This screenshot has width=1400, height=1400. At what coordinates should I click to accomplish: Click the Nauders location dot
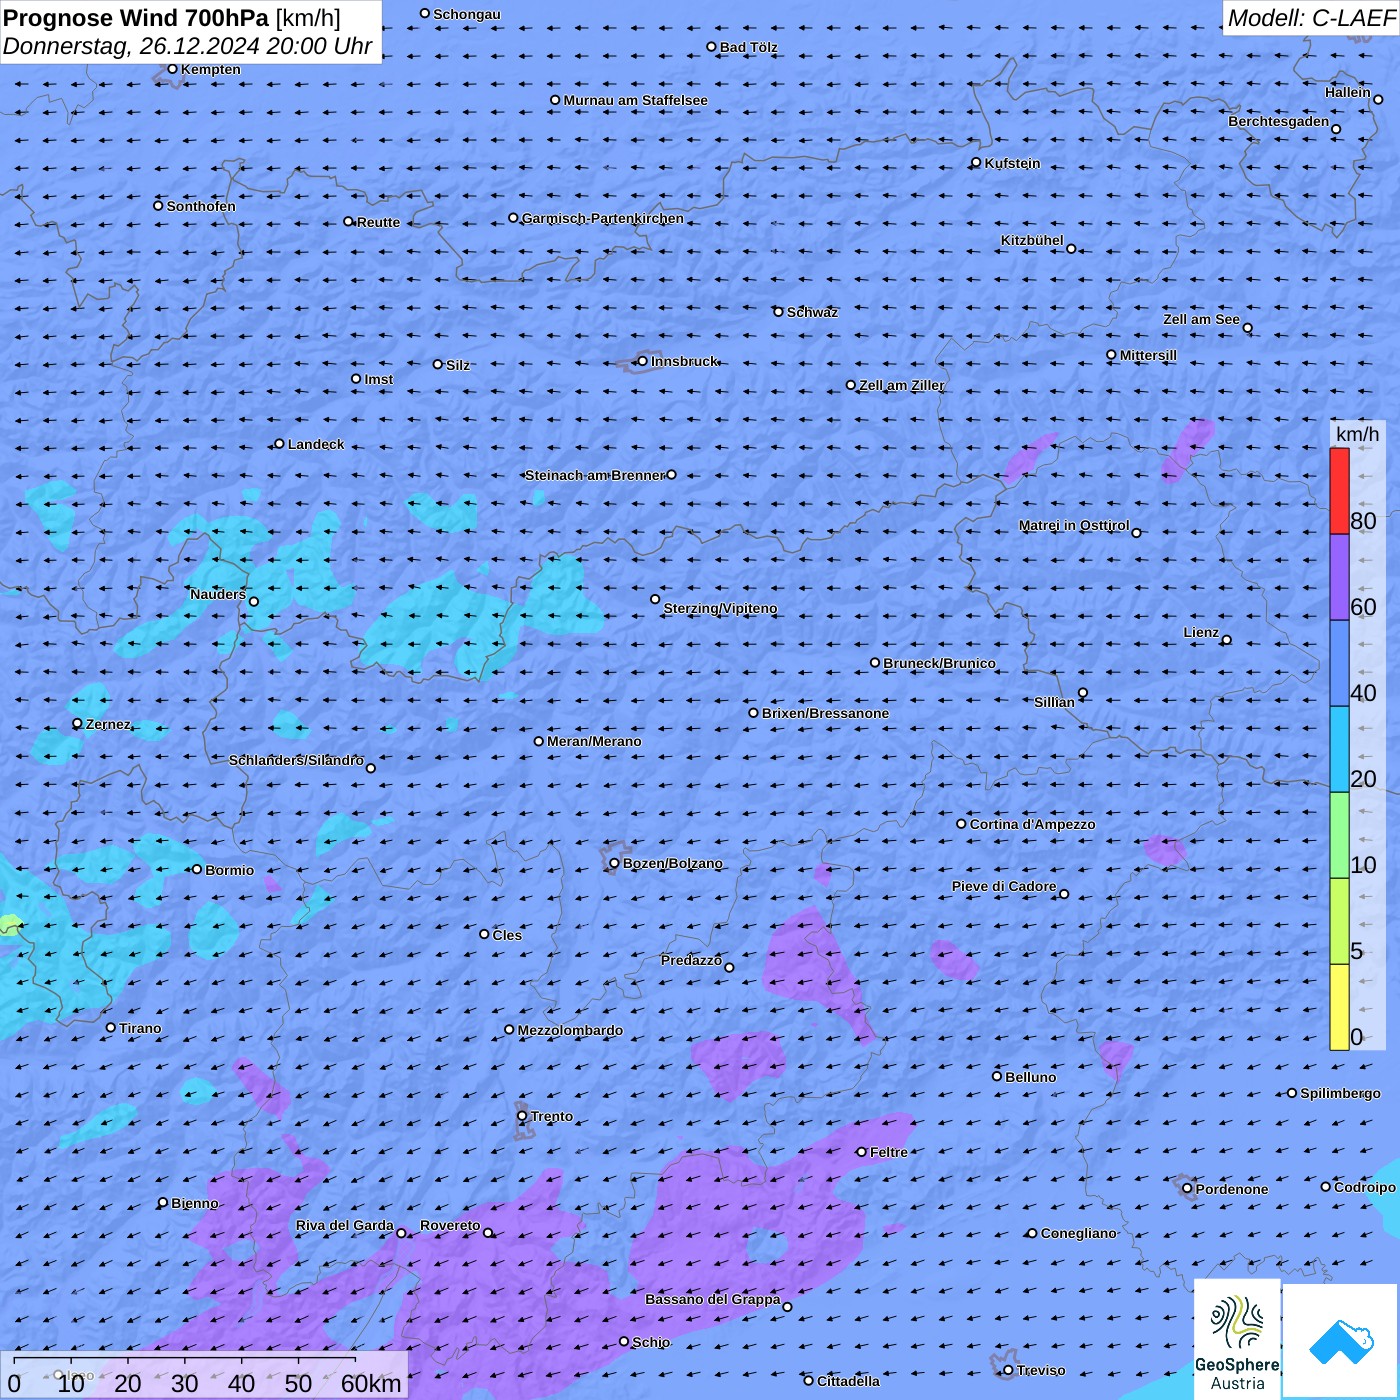[x=254, y=602]
